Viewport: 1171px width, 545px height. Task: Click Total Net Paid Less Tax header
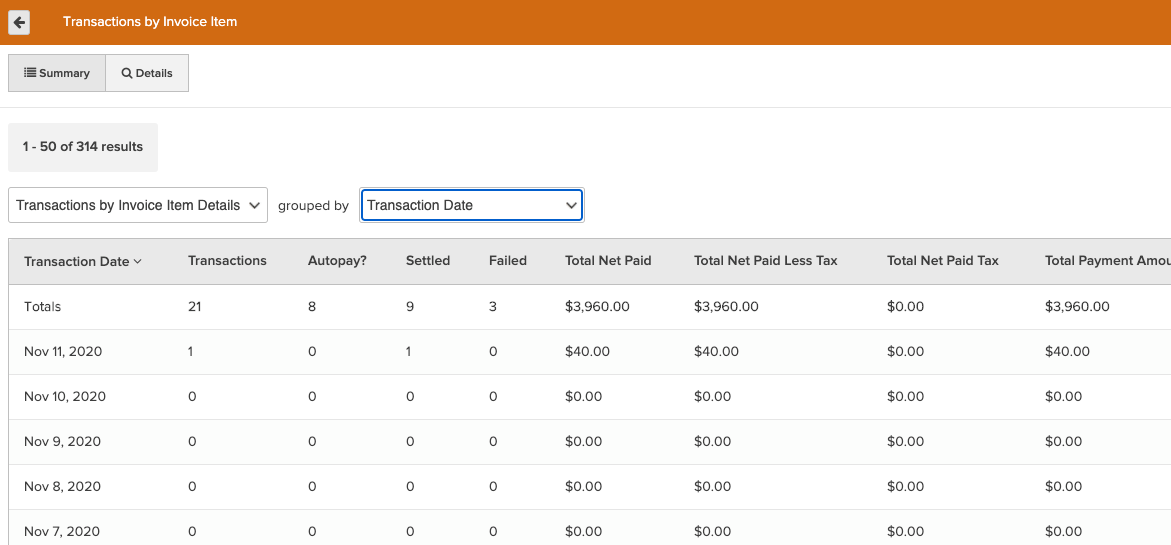coord(766,261)
